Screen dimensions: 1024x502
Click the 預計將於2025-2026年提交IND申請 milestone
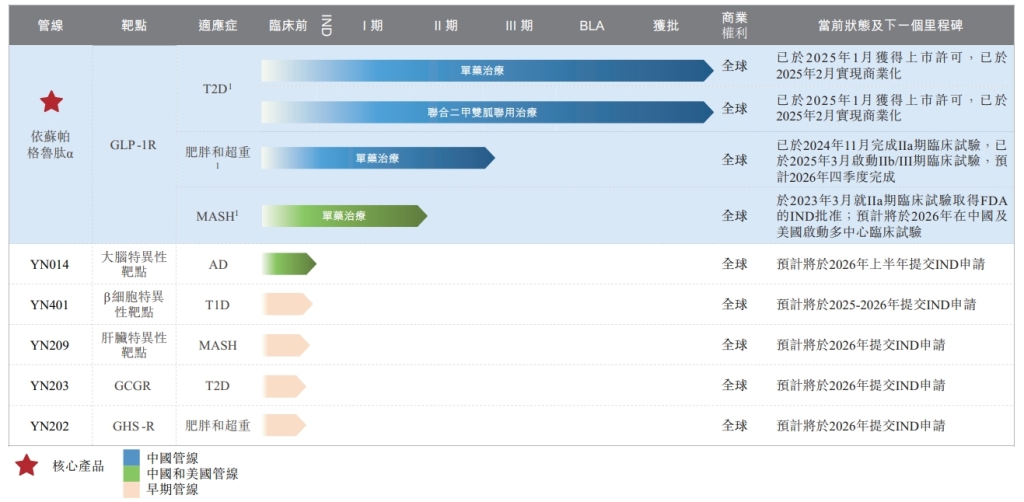coord(876,305)
